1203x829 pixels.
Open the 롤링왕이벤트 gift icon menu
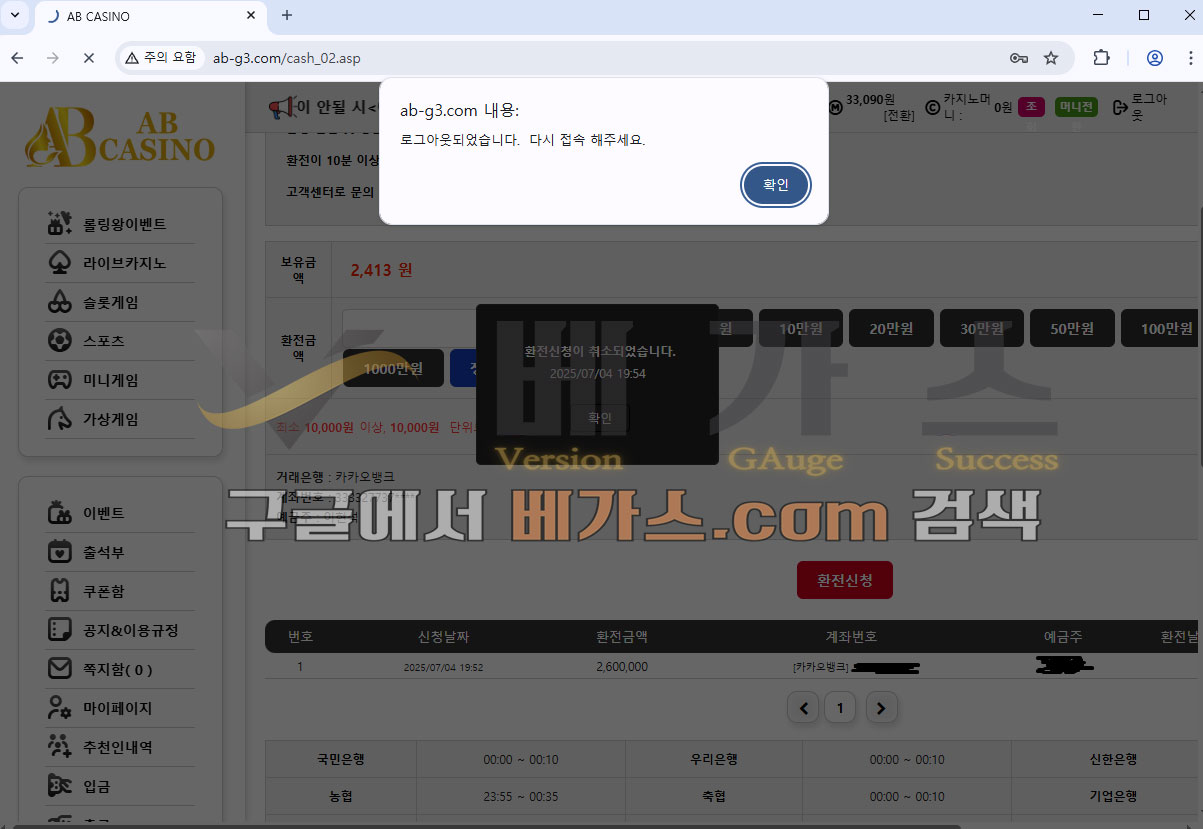click(59, 224)
